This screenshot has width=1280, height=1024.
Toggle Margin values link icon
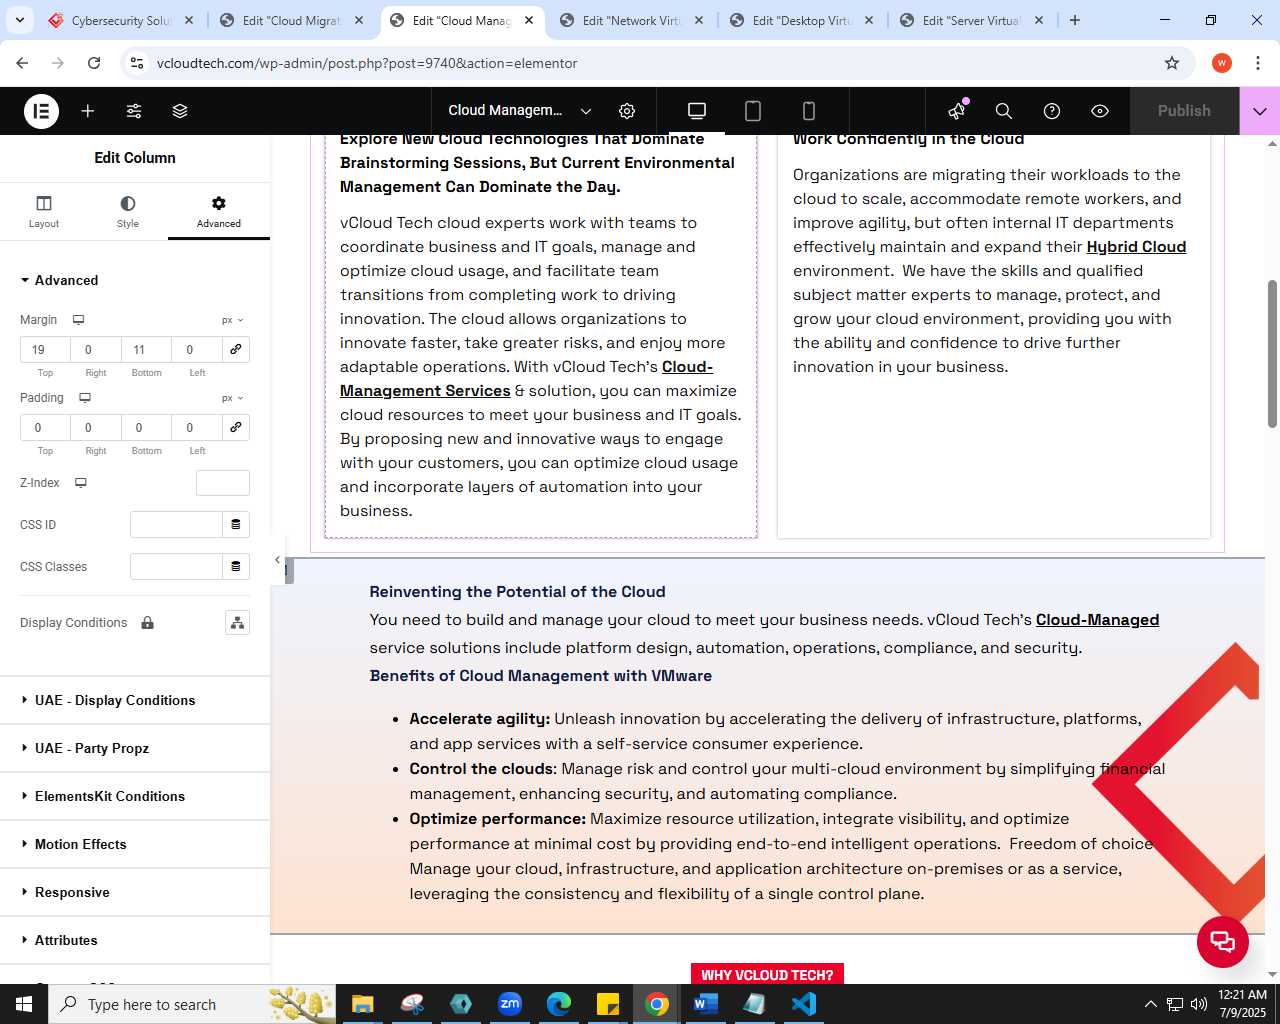pos(236,349)
